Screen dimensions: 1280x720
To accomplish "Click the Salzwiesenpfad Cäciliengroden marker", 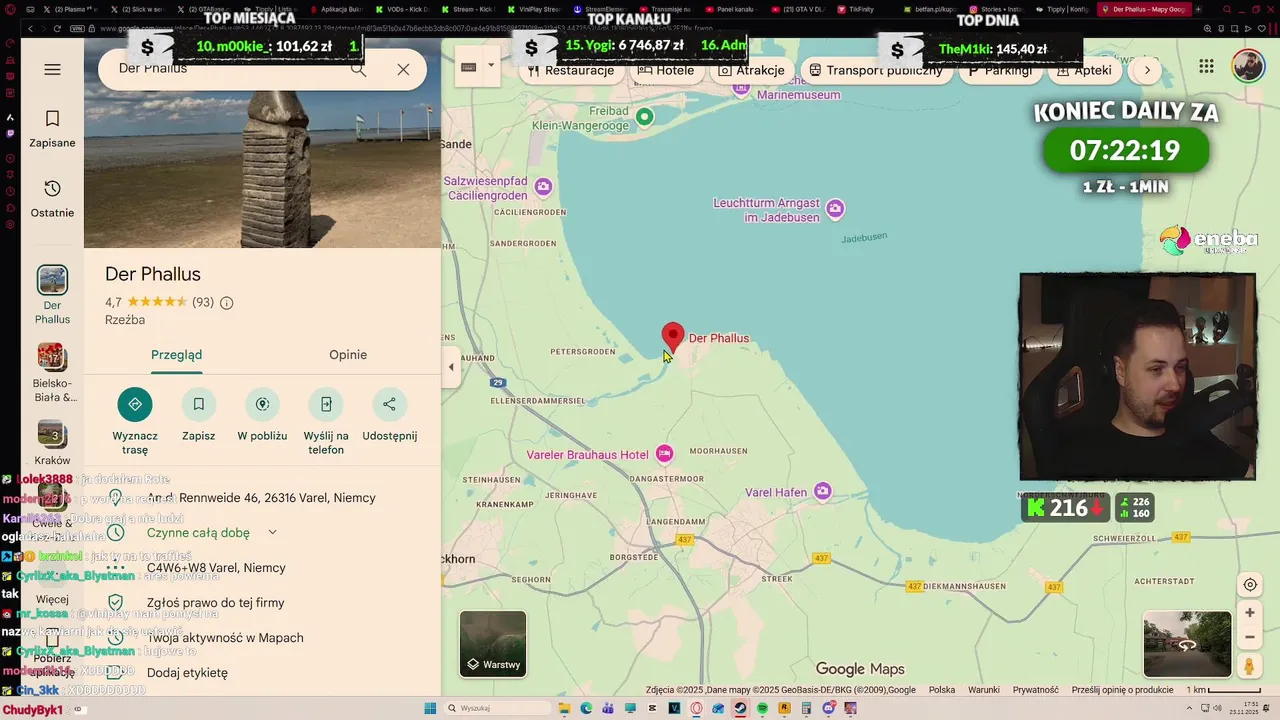I will 543,186.
